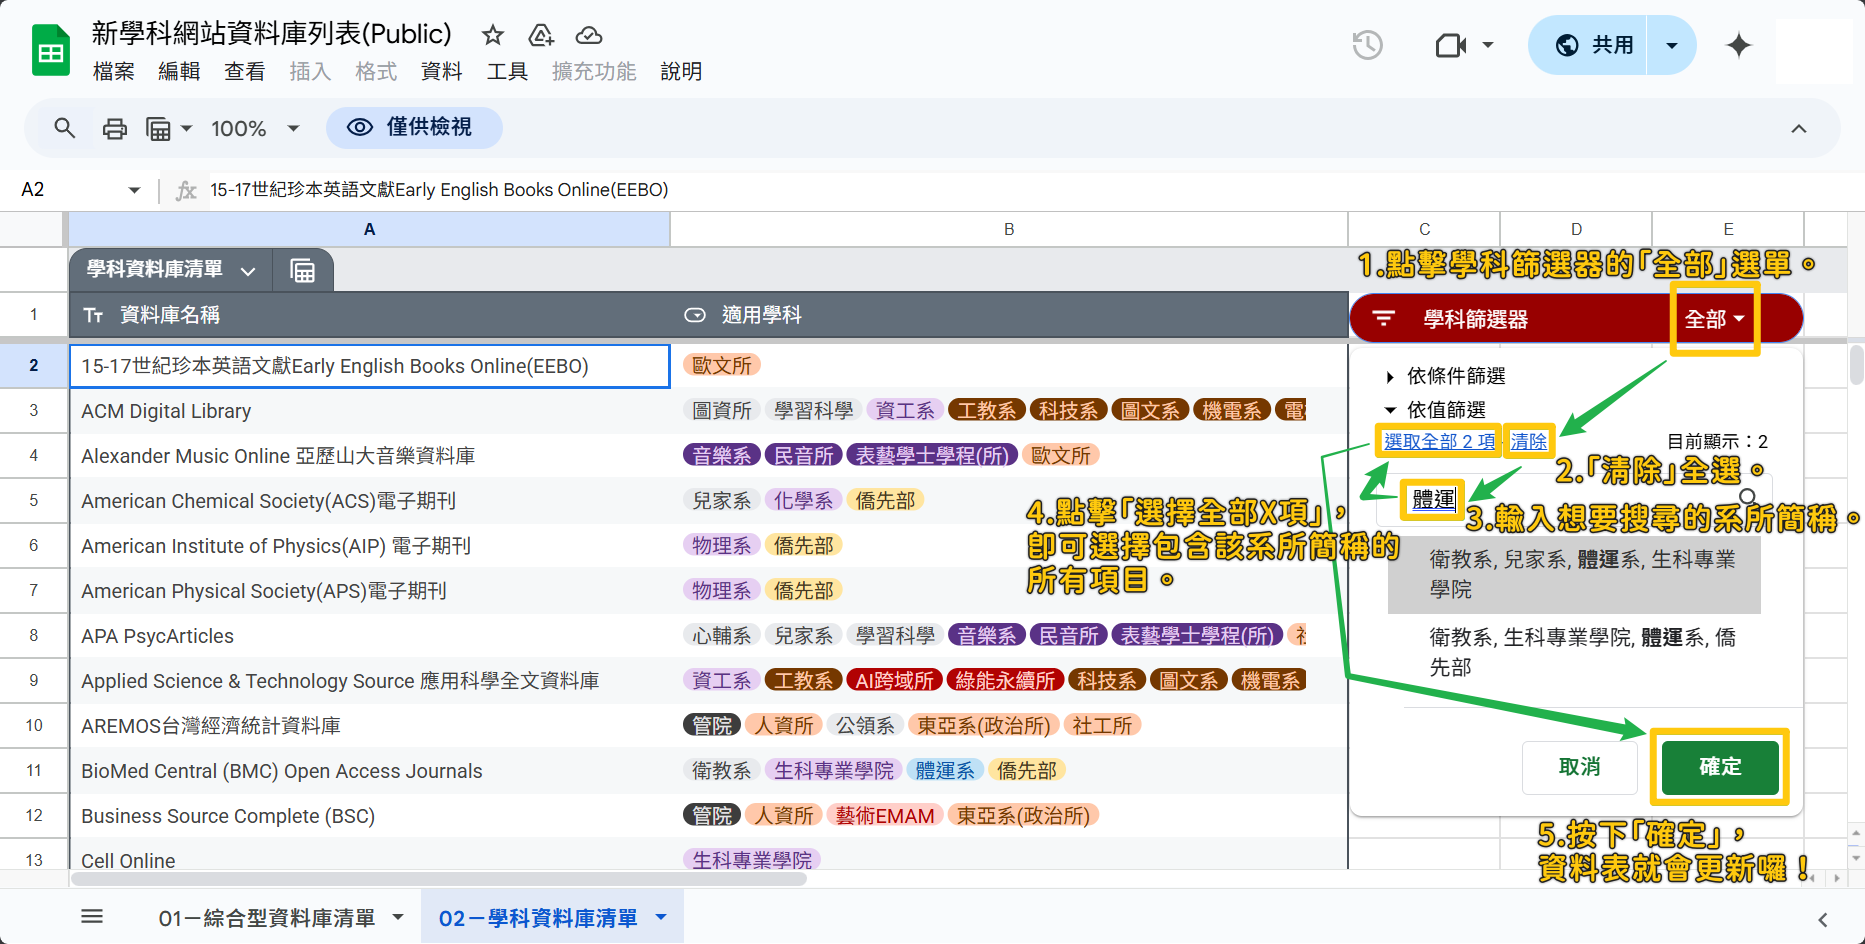The width and height of the screenshot is (1865, 944).
Task: Click the 取消 button
Action: [1579, 767]
